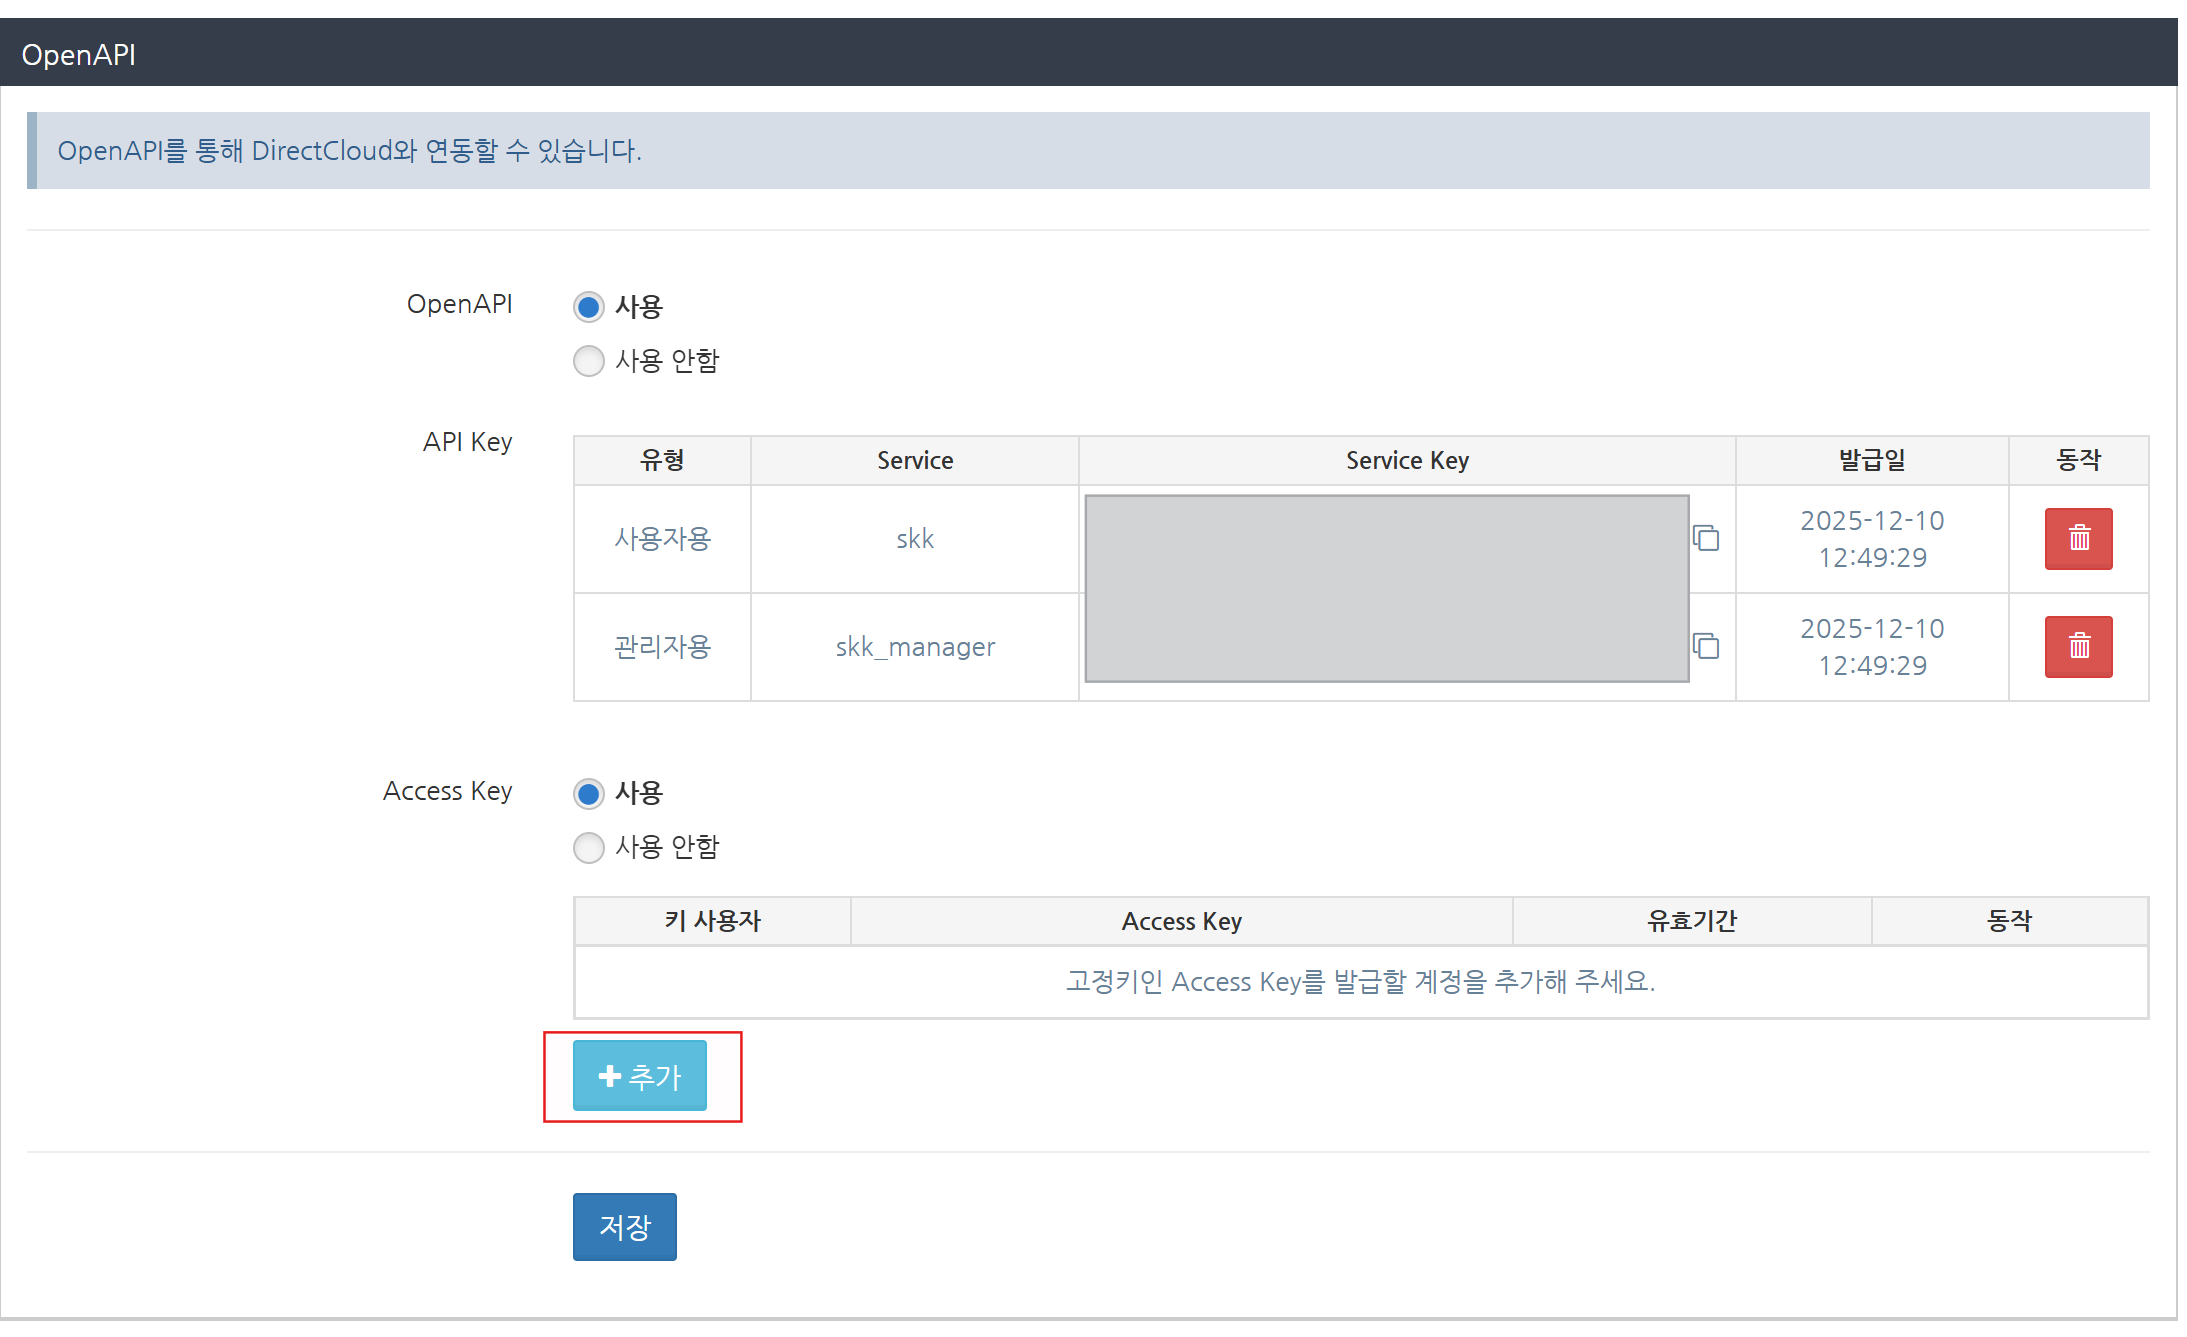Click the Service Key column header
2187x1337 pixels.
click(x=1406, y=461)
